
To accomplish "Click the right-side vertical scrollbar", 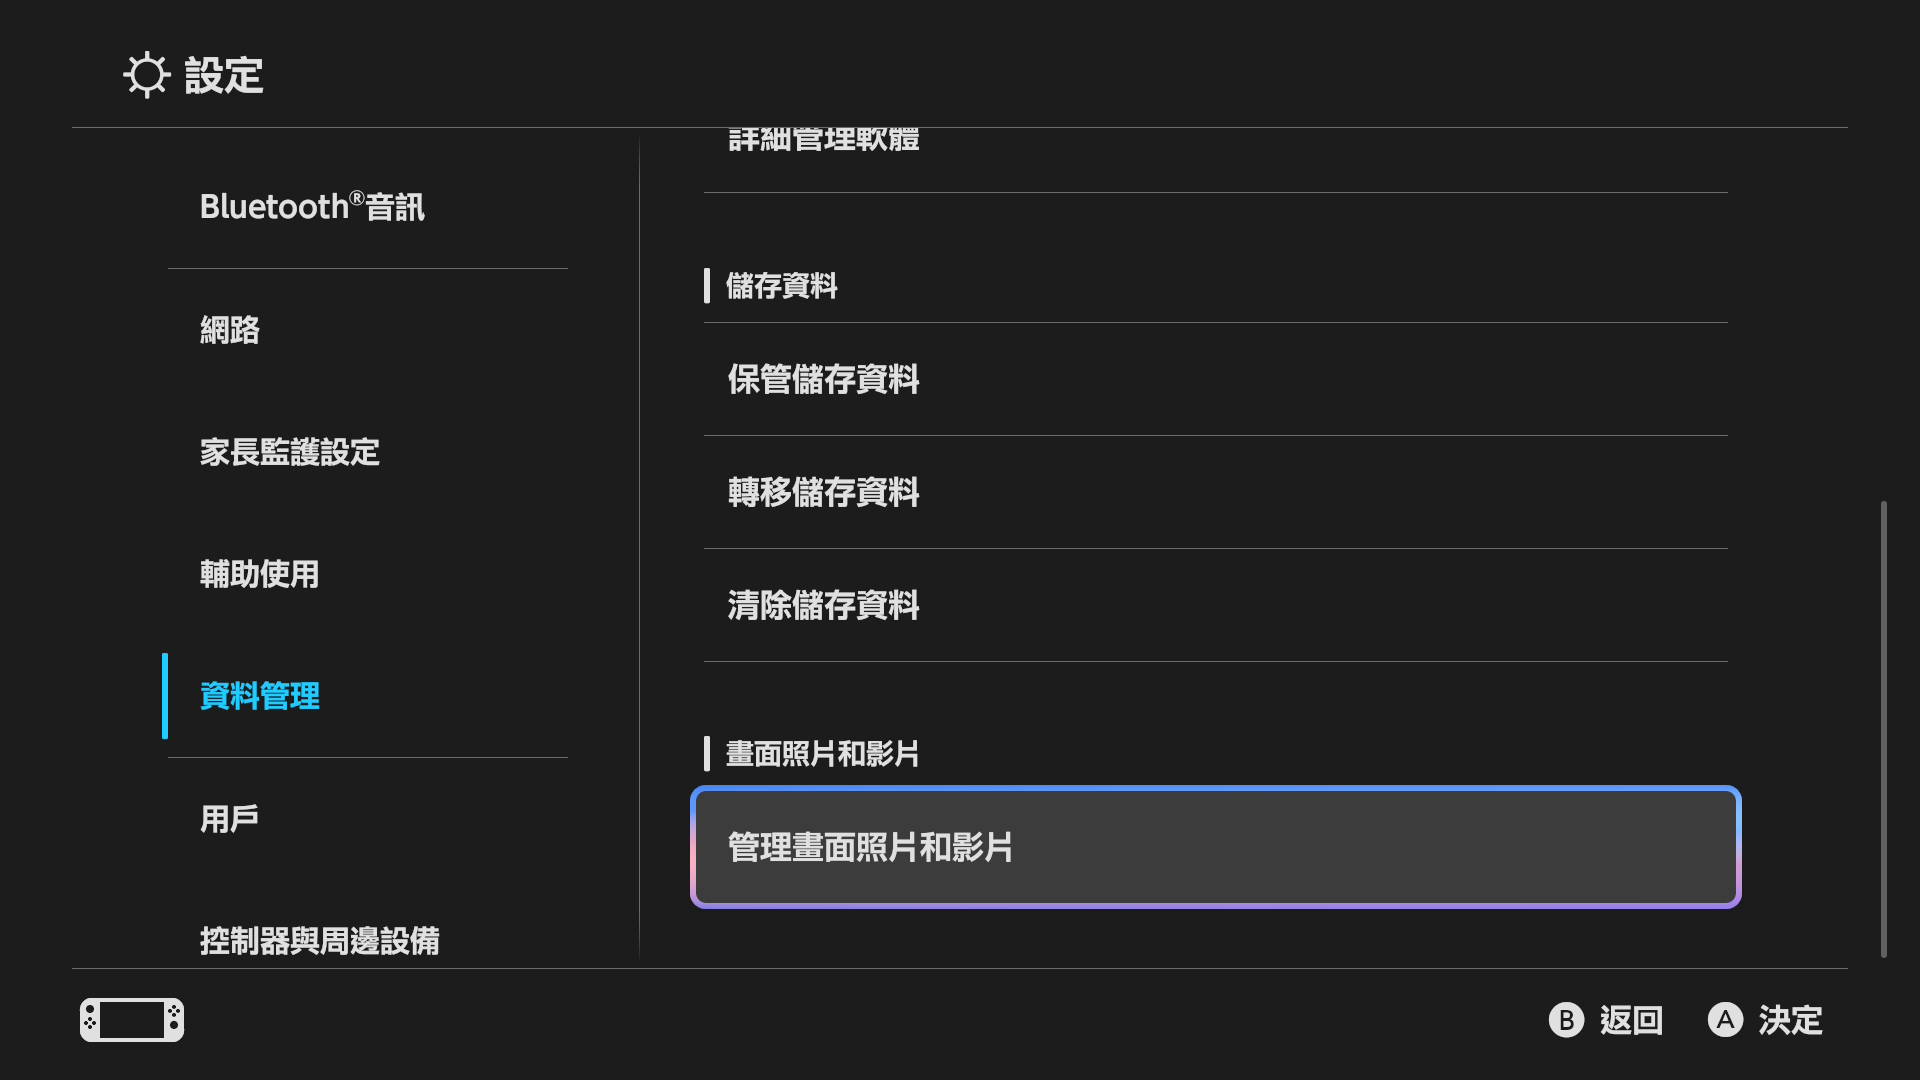I will (1883, 728).
